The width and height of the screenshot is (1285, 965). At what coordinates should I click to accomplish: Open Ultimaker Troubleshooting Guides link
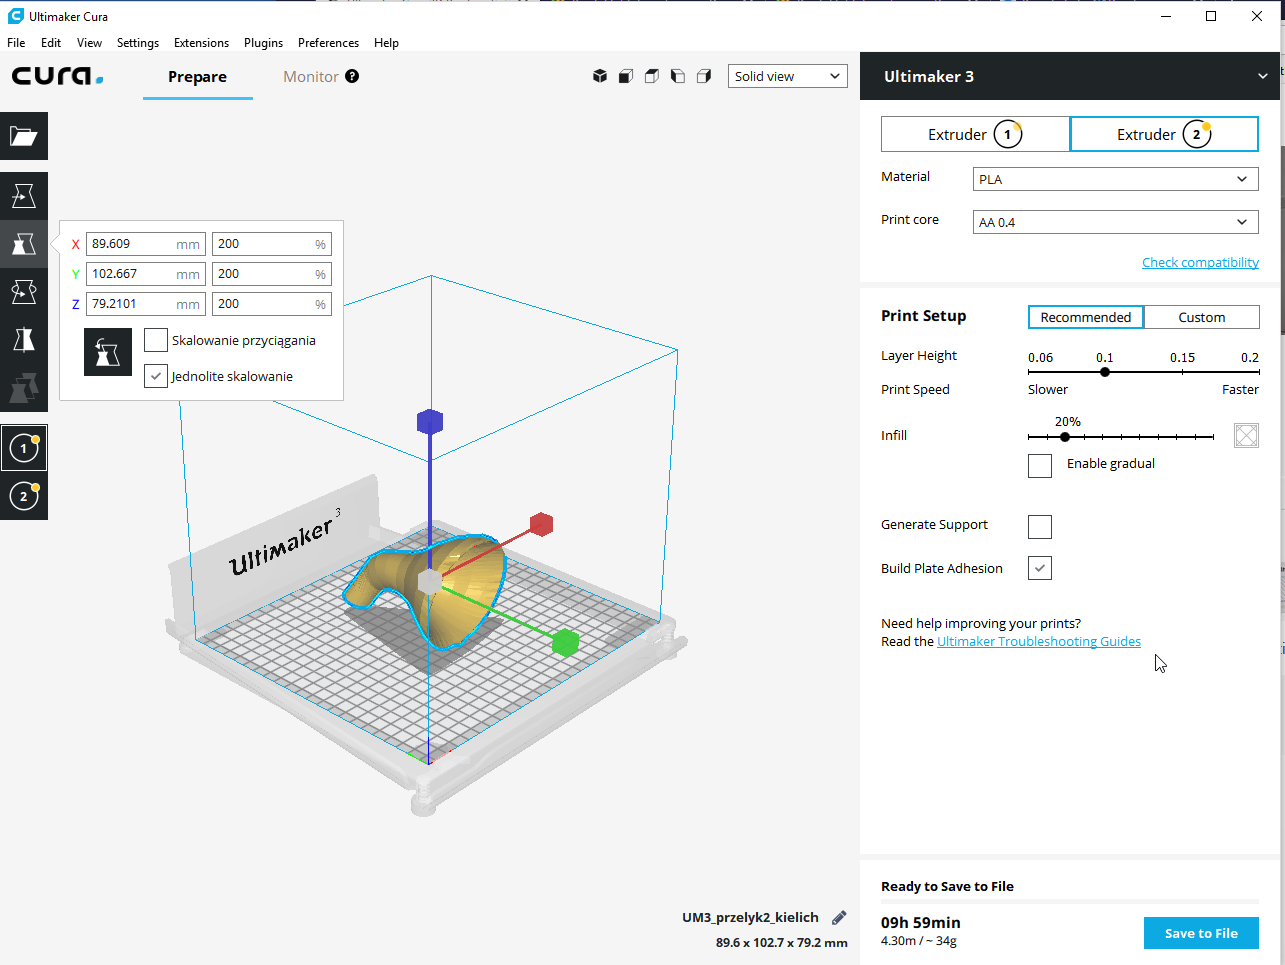tap(1039, 641)
